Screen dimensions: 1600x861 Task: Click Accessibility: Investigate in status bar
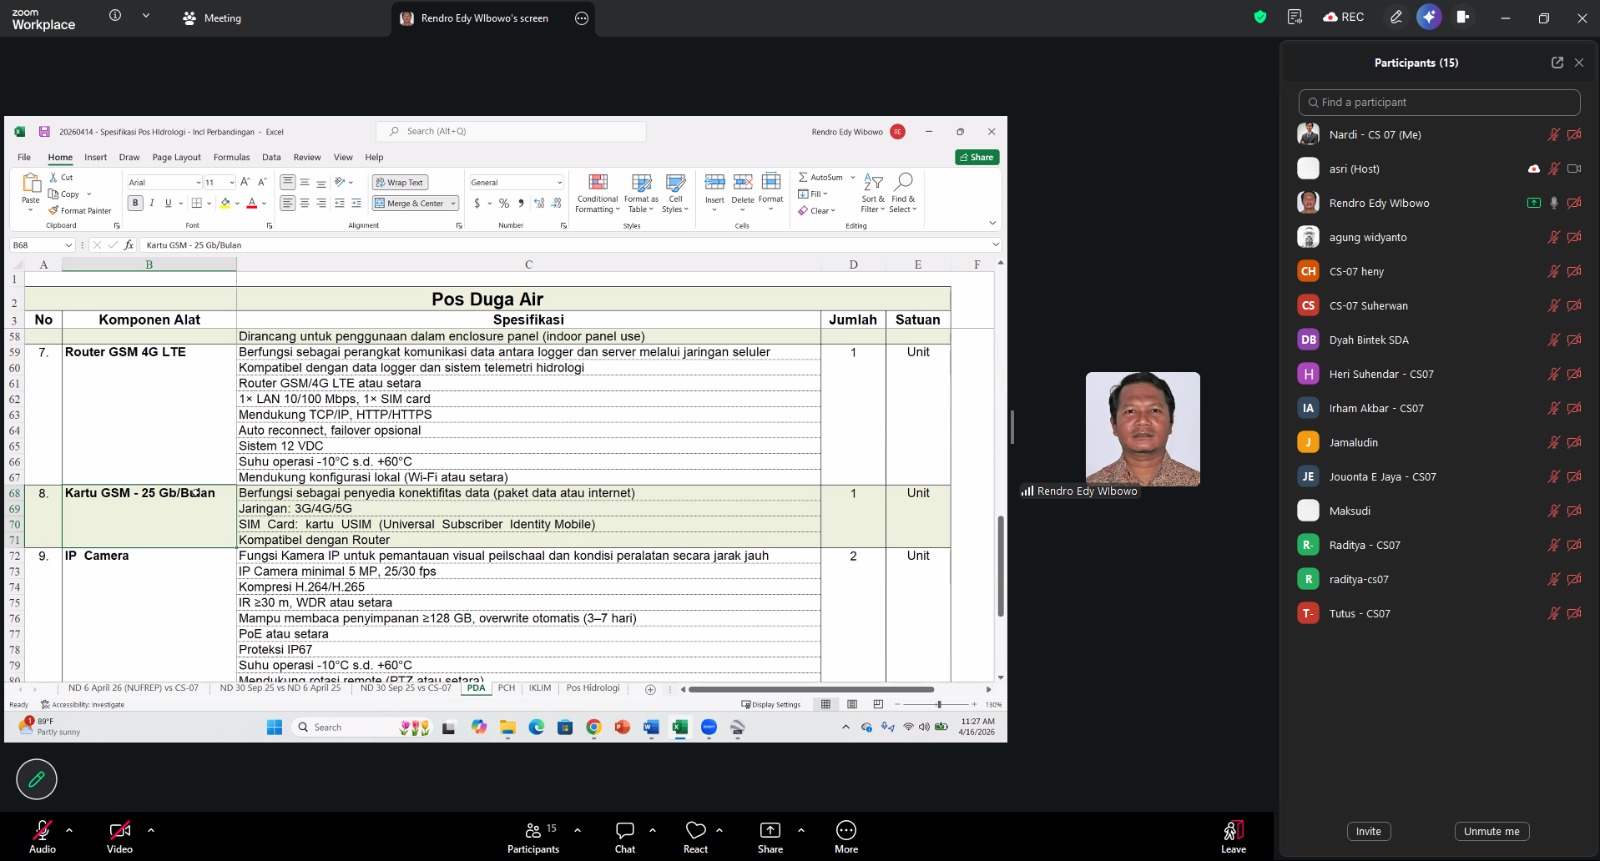[x=83, y=705]
